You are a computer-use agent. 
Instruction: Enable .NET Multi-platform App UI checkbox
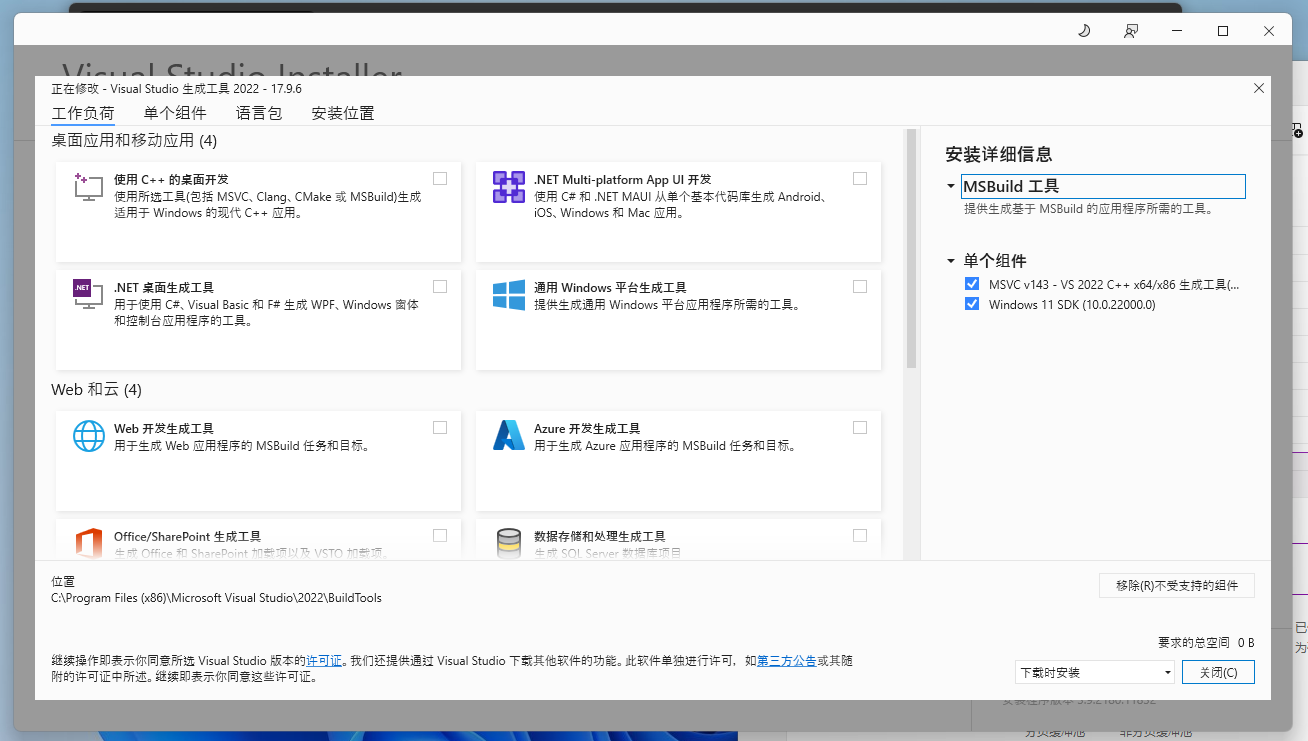(x=860, y=178)
